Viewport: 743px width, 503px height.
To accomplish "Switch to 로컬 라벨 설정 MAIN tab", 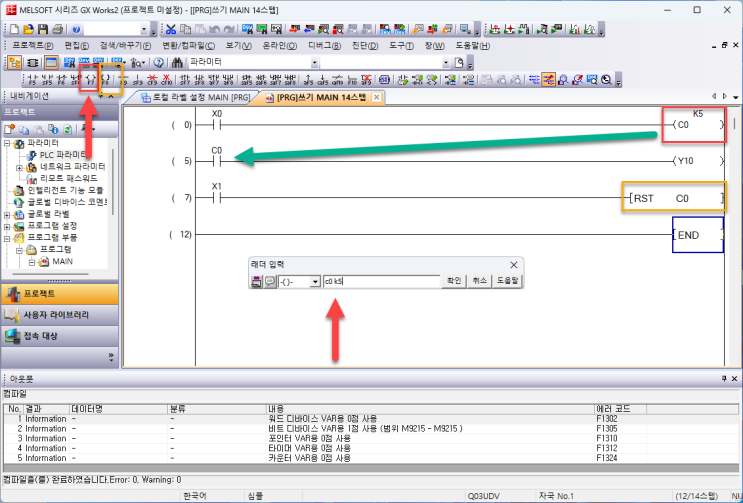I will click(196, 98).
